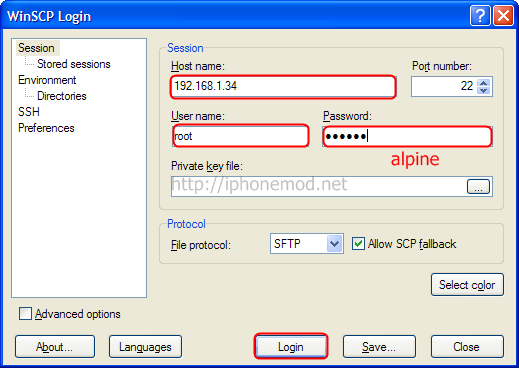Open the Environment settings page
The image size is (519, 368).
click(47, 80)
